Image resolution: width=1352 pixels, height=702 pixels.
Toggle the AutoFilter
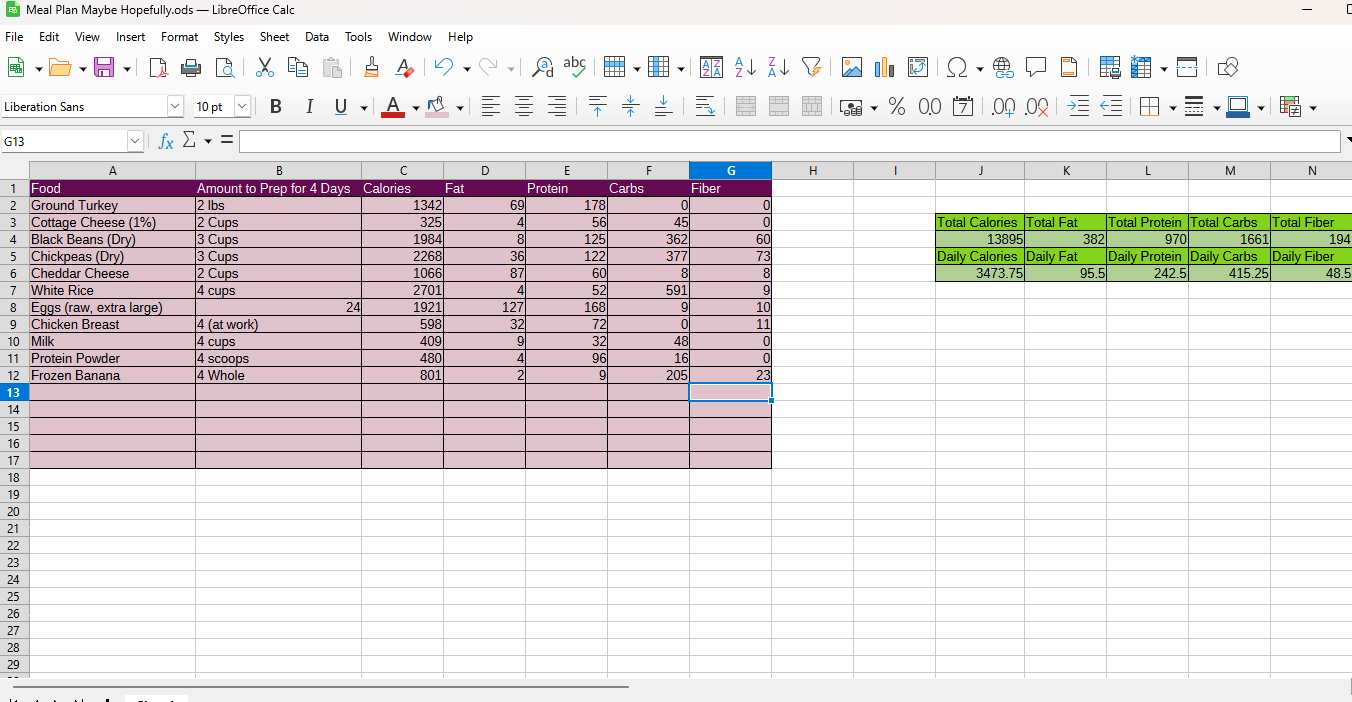(811, 67)
